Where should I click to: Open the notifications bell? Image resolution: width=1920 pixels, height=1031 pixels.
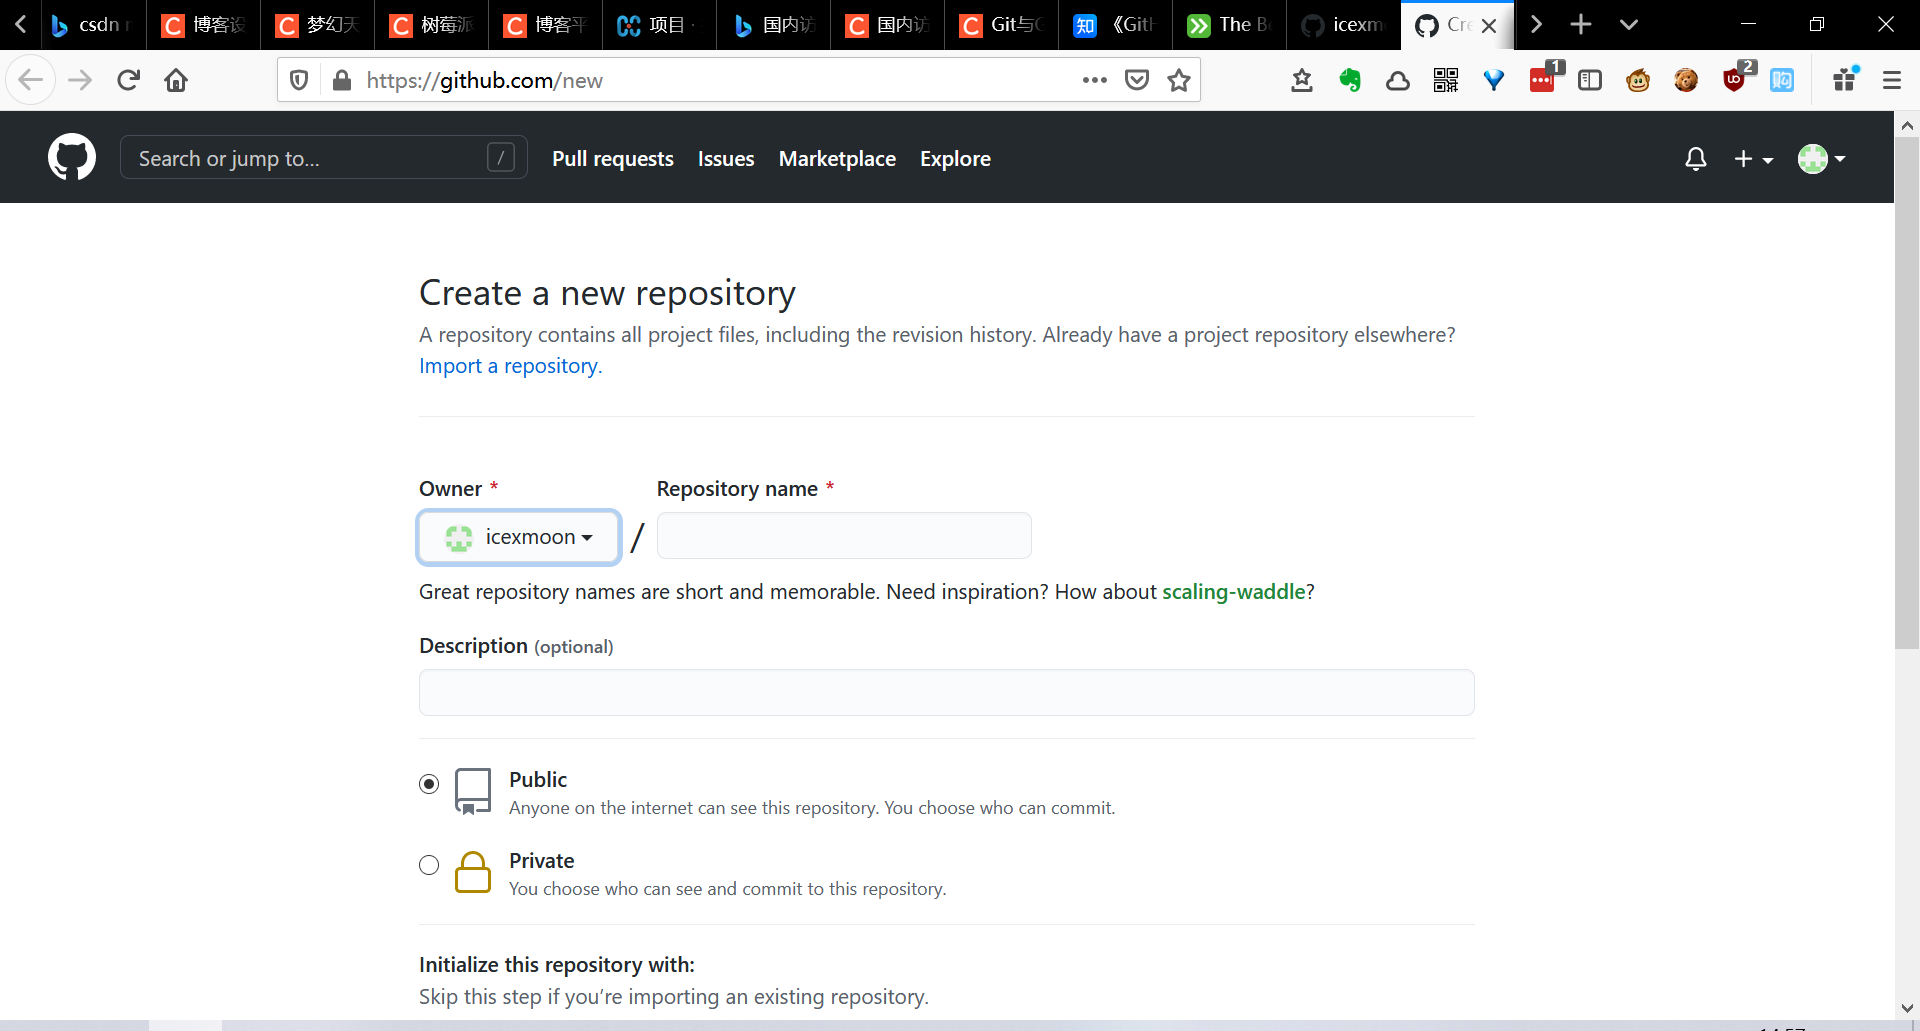pos(1695,159)
